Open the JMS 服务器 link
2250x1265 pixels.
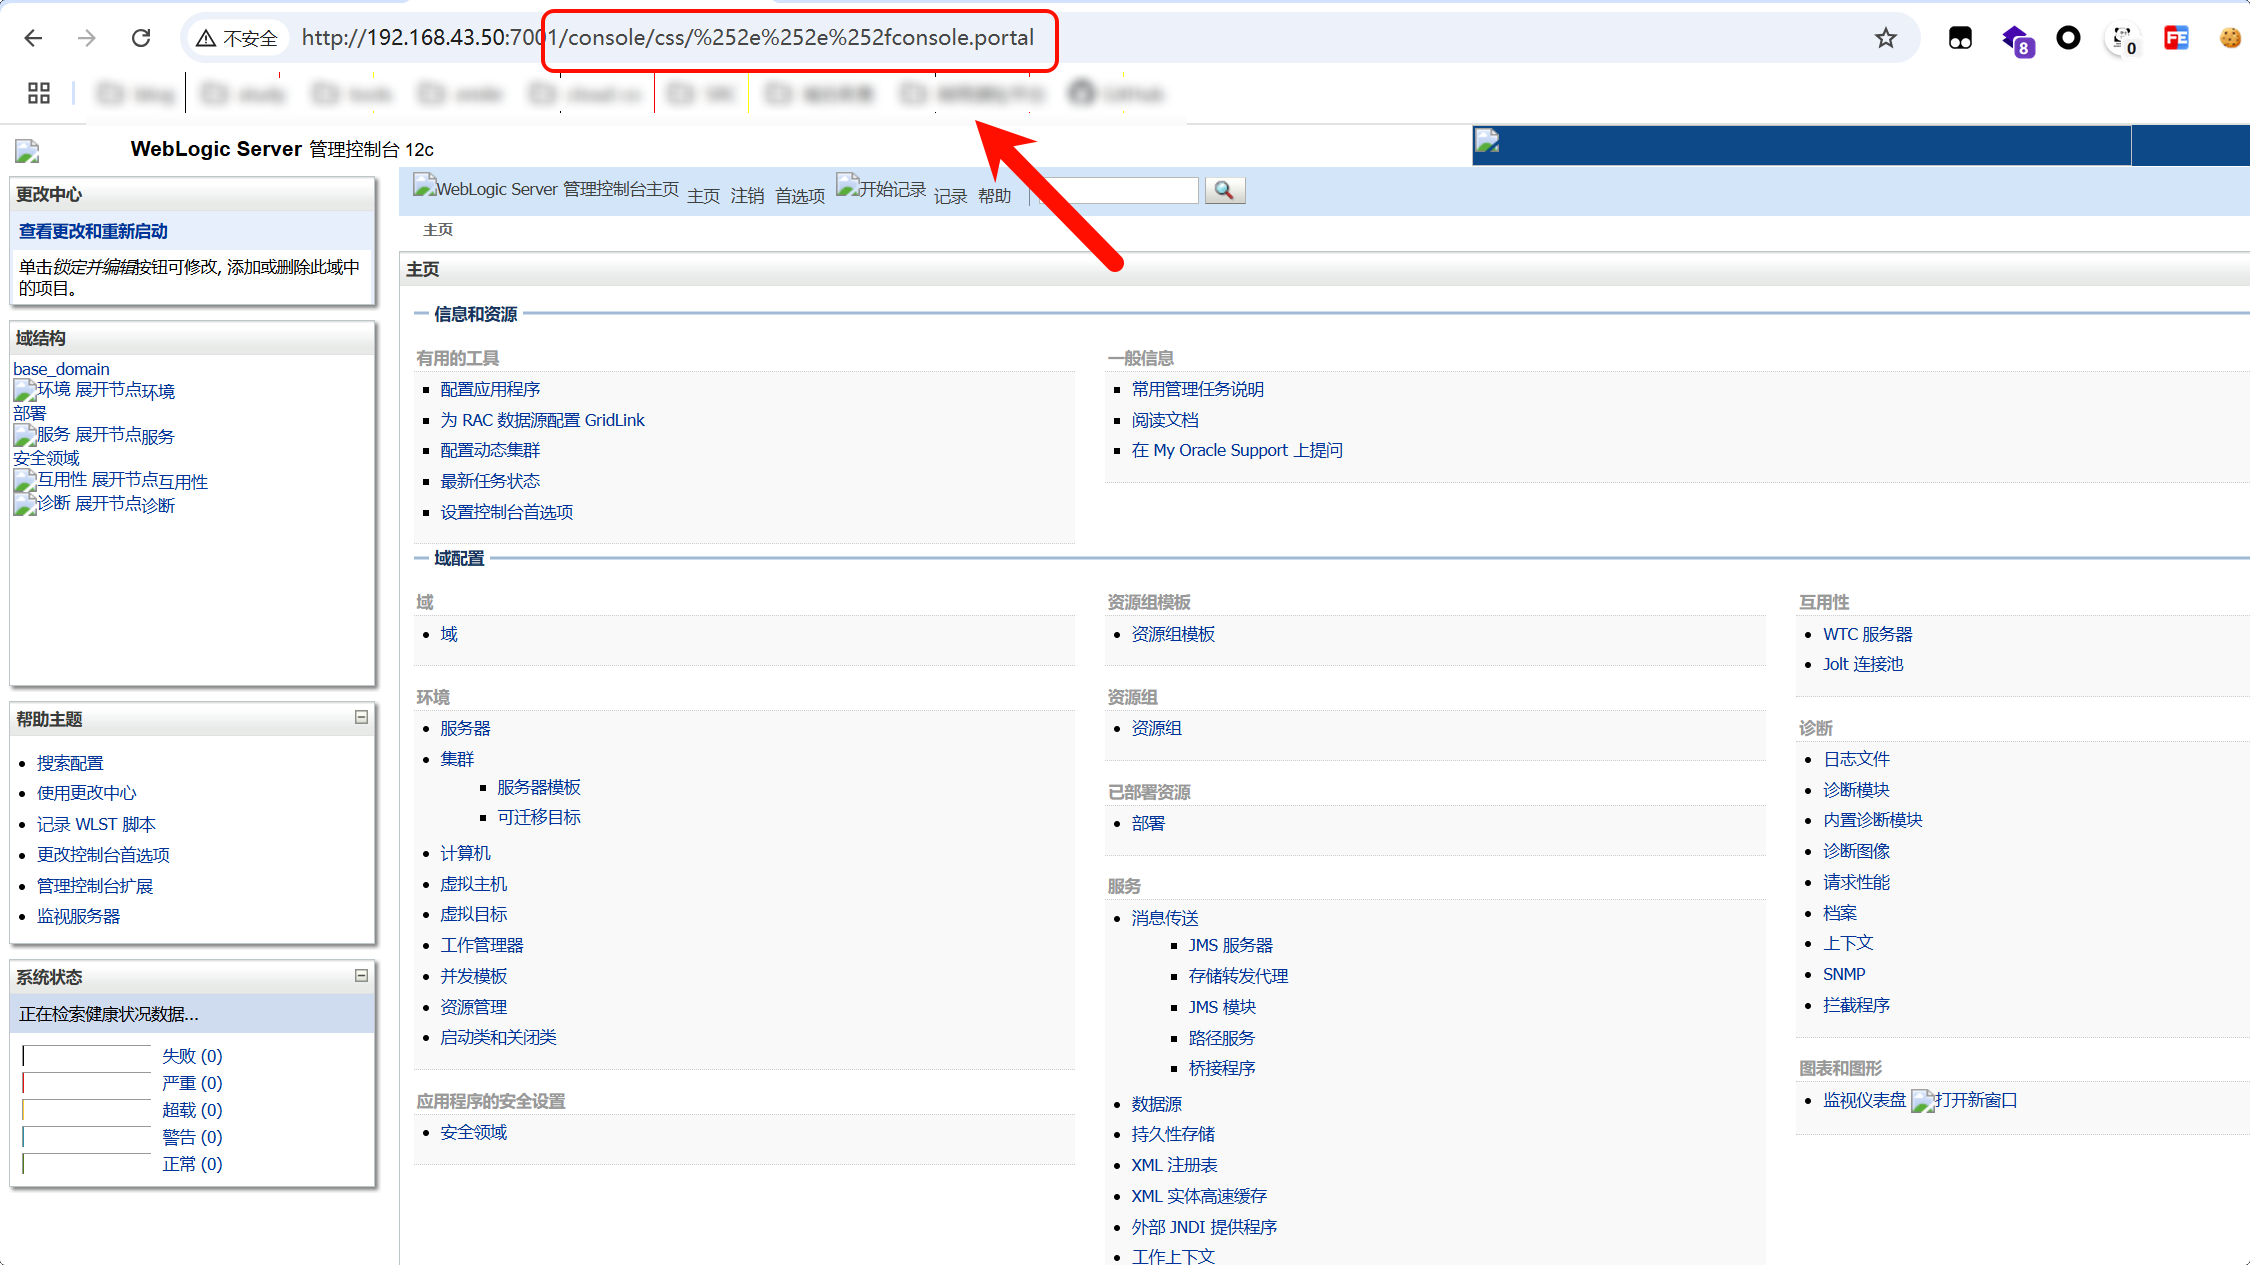coord(1230,945)
